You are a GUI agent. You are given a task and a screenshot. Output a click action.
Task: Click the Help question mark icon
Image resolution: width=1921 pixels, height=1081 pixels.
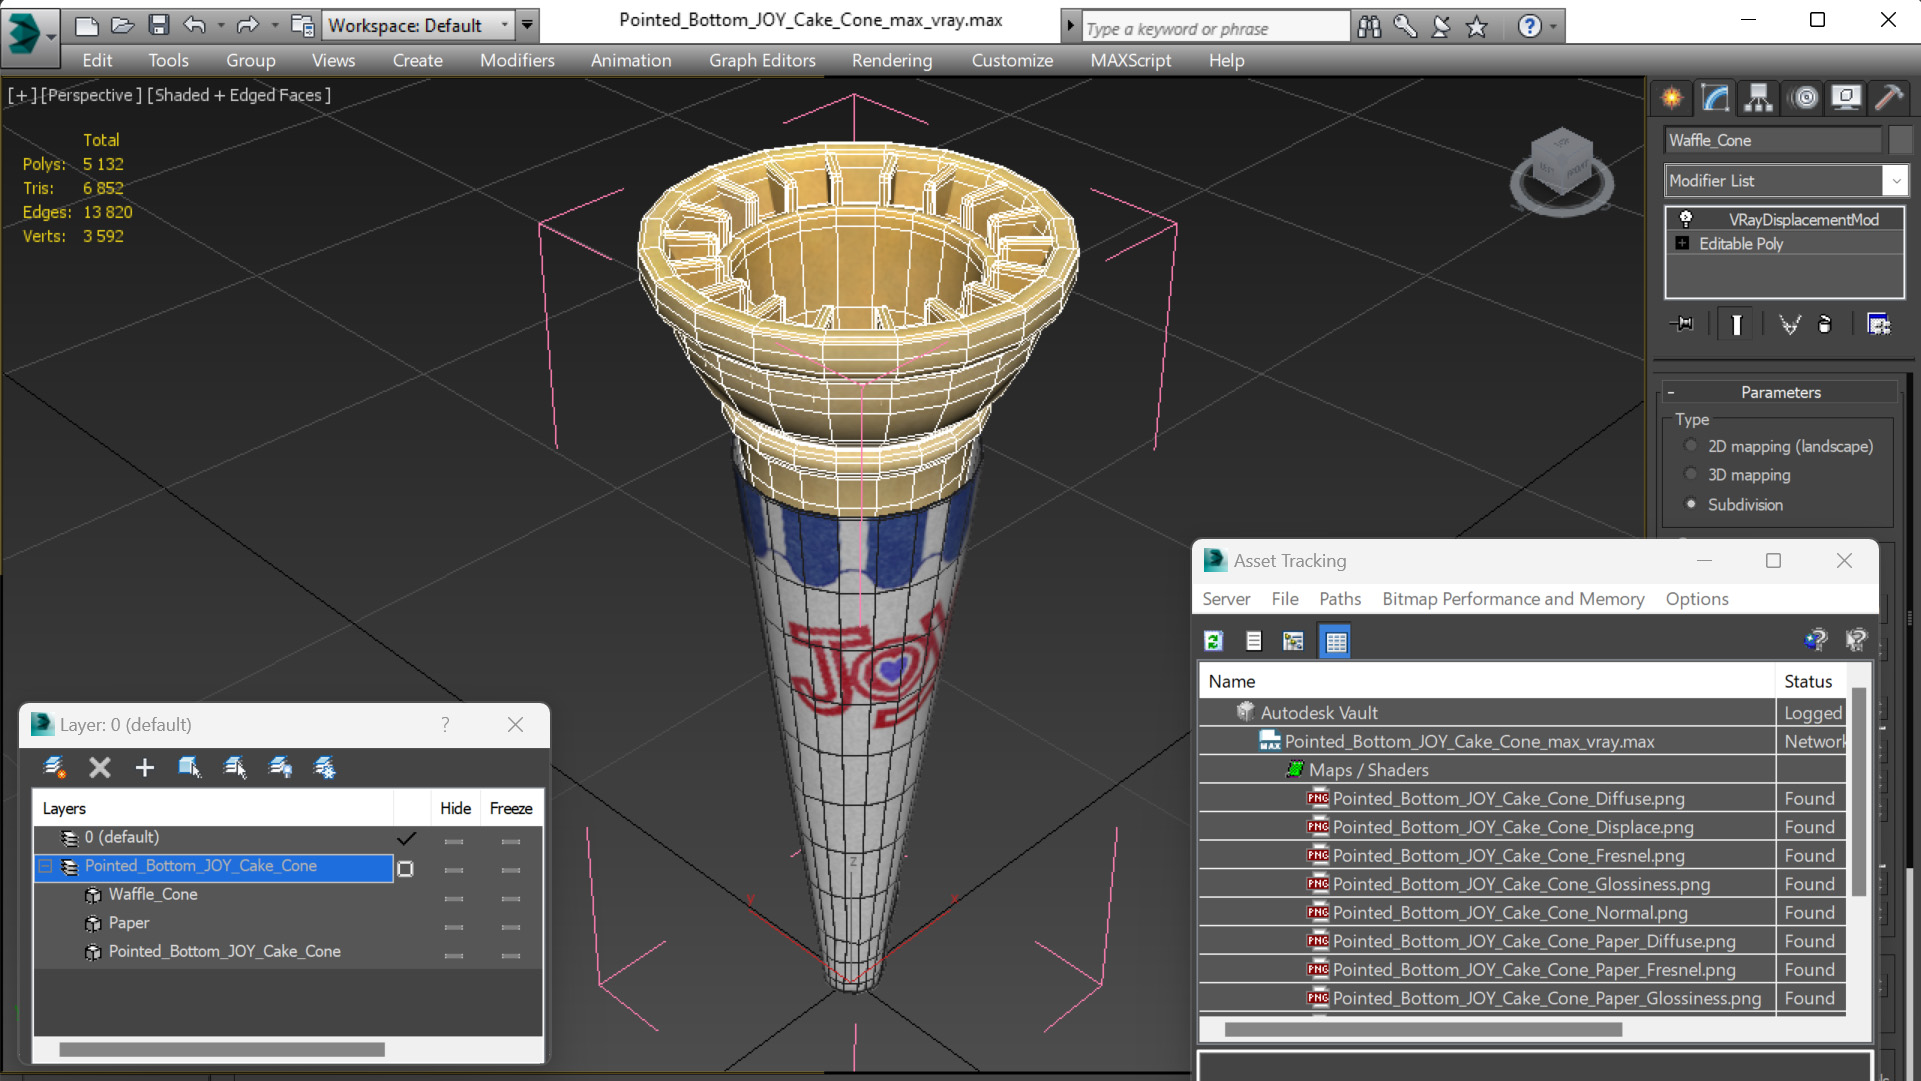(1529, 27)
